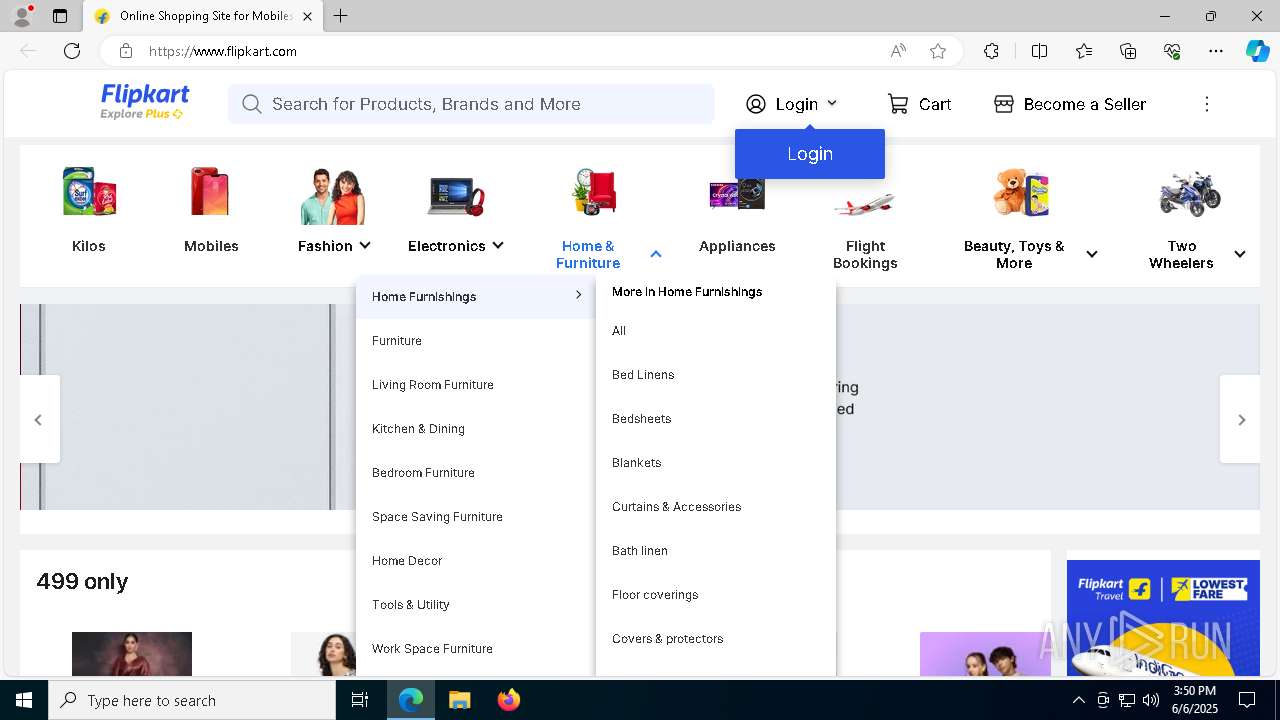Expand the Two Wheelers chevron

[1240, 255]
